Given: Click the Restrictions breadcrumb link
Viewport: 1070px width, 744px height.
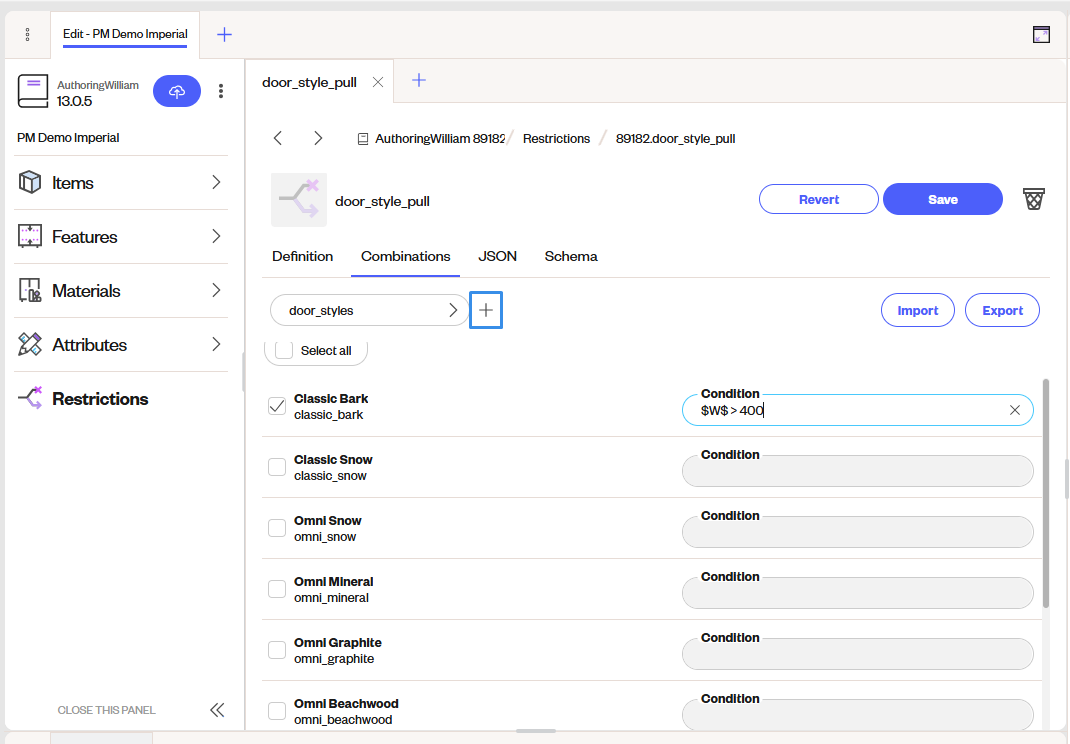Looking at the screenshot, I should pyautogui.click(x=556, y=139).
